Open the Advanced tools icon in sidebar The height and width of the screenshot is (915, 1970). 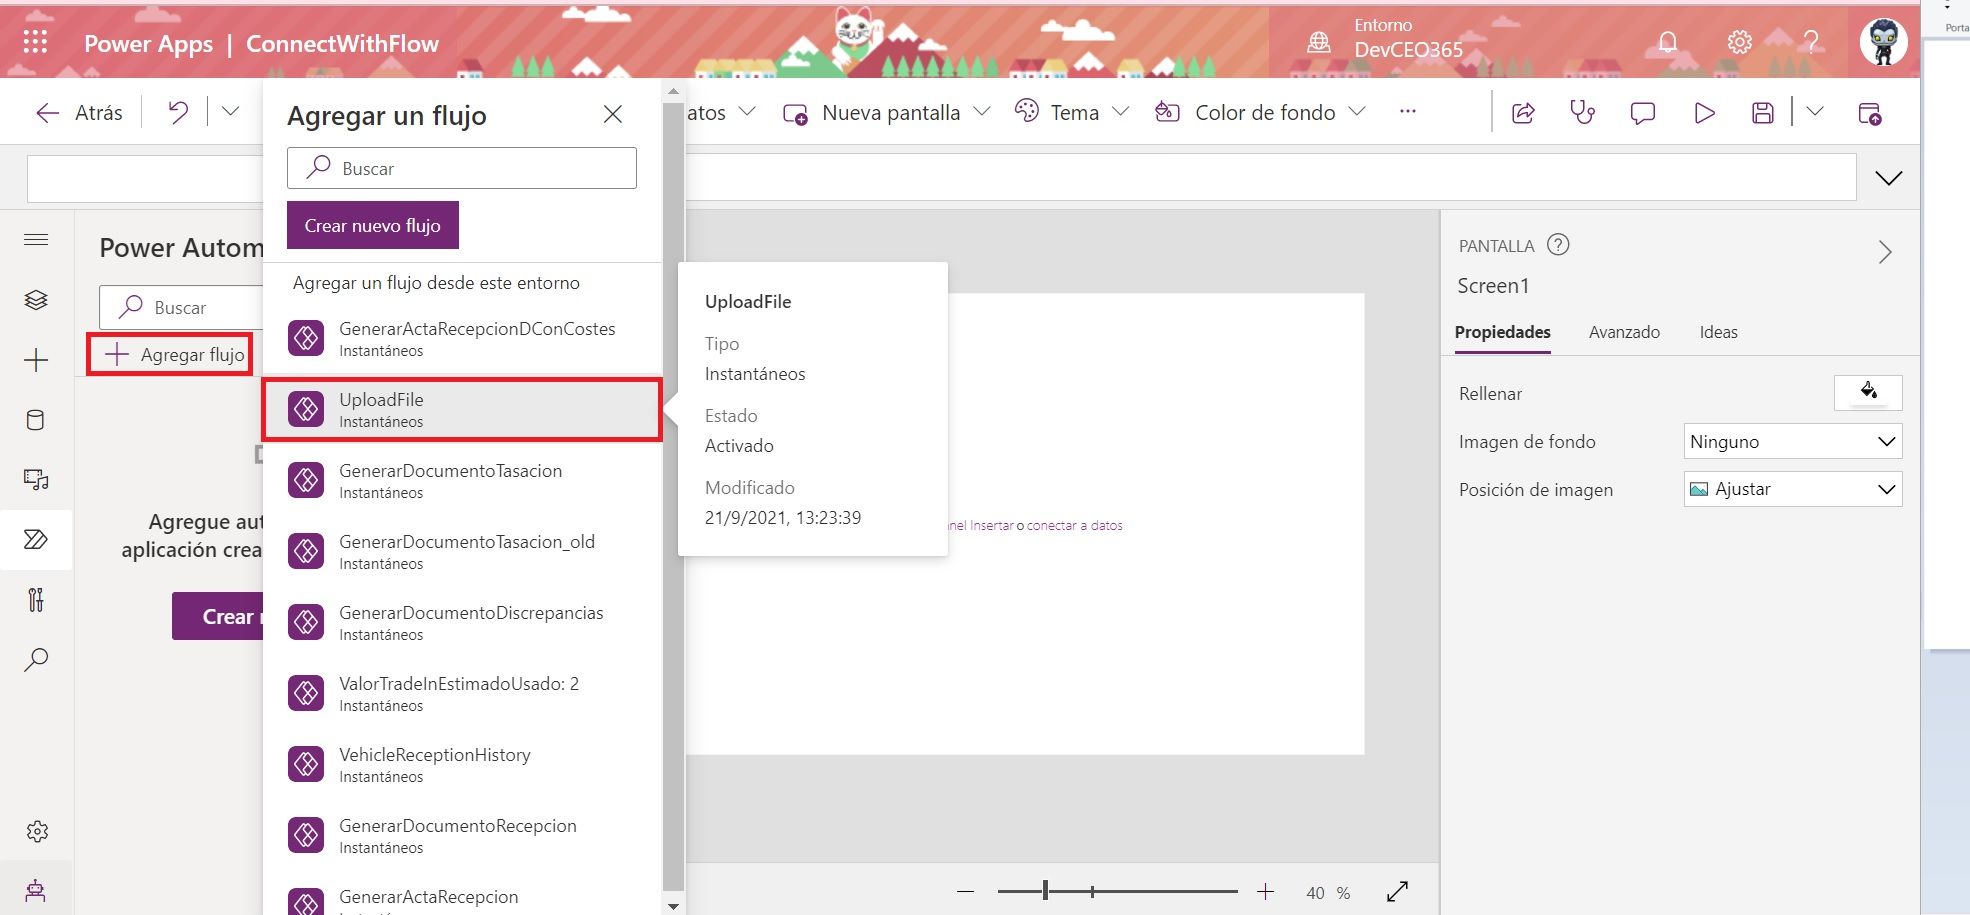click(36, 600)
